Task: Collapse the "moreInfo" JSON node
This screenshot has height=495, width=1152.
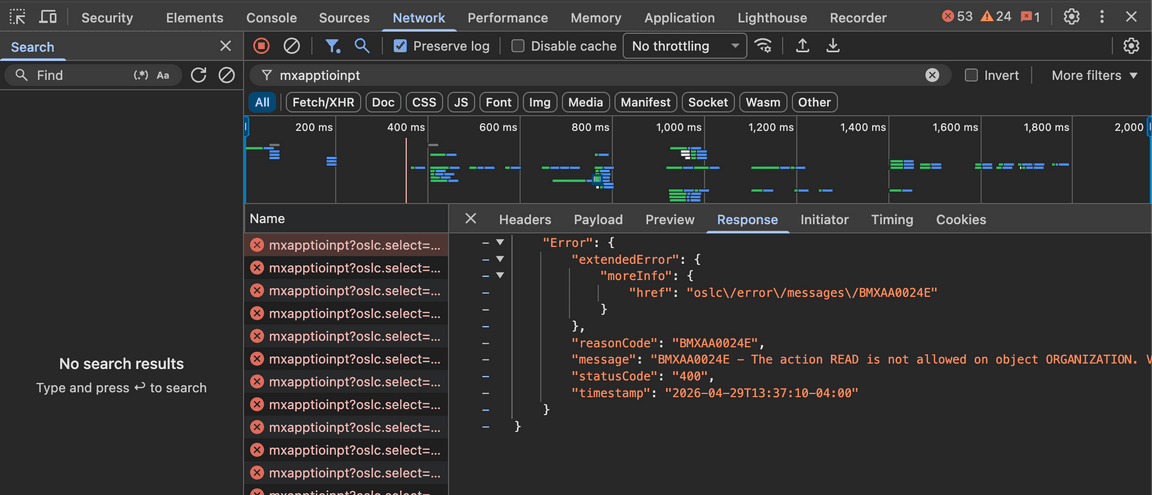Action: tap(500, 275)
